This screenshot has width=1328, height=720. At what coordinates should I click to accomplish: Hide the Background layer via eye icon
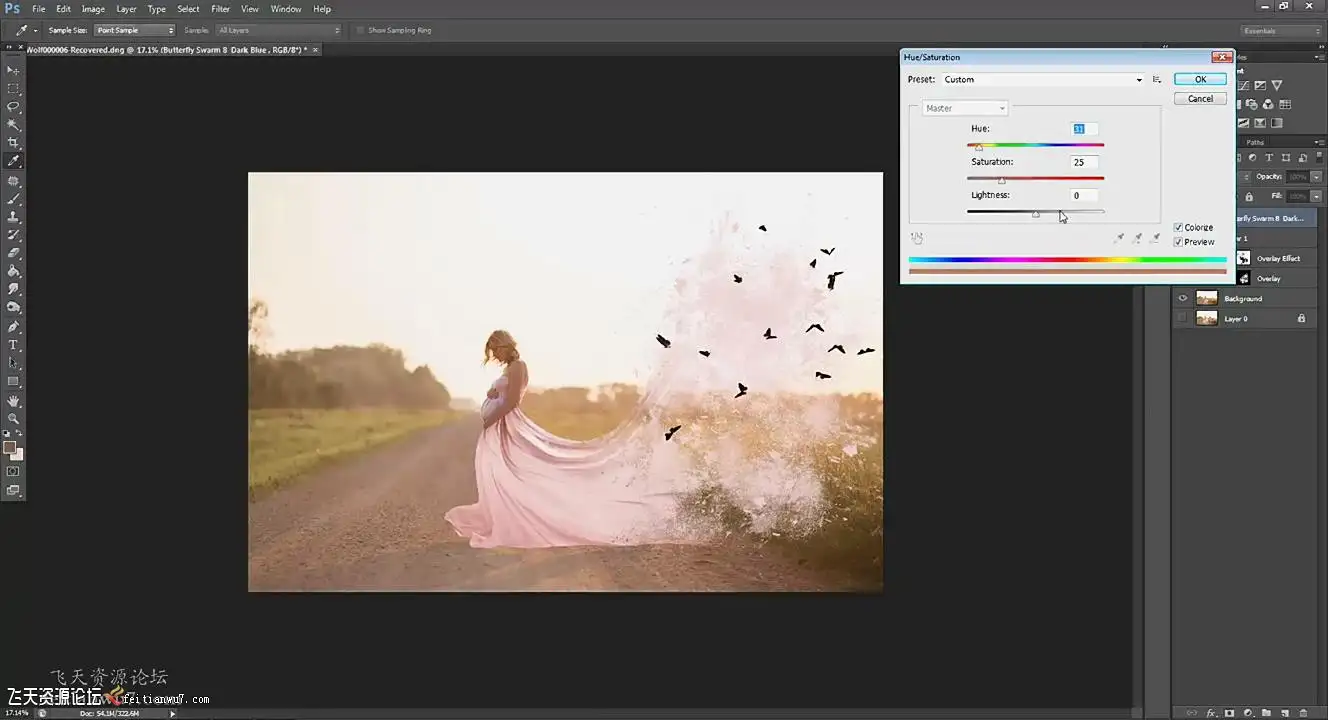coord(1183,298)
